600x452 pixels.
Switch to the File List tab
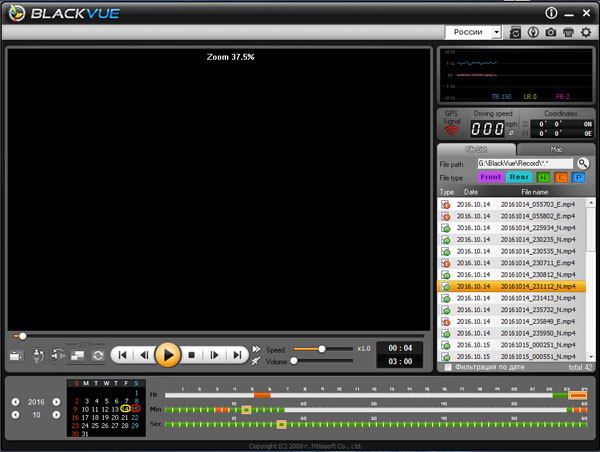(x=476, y=149)
